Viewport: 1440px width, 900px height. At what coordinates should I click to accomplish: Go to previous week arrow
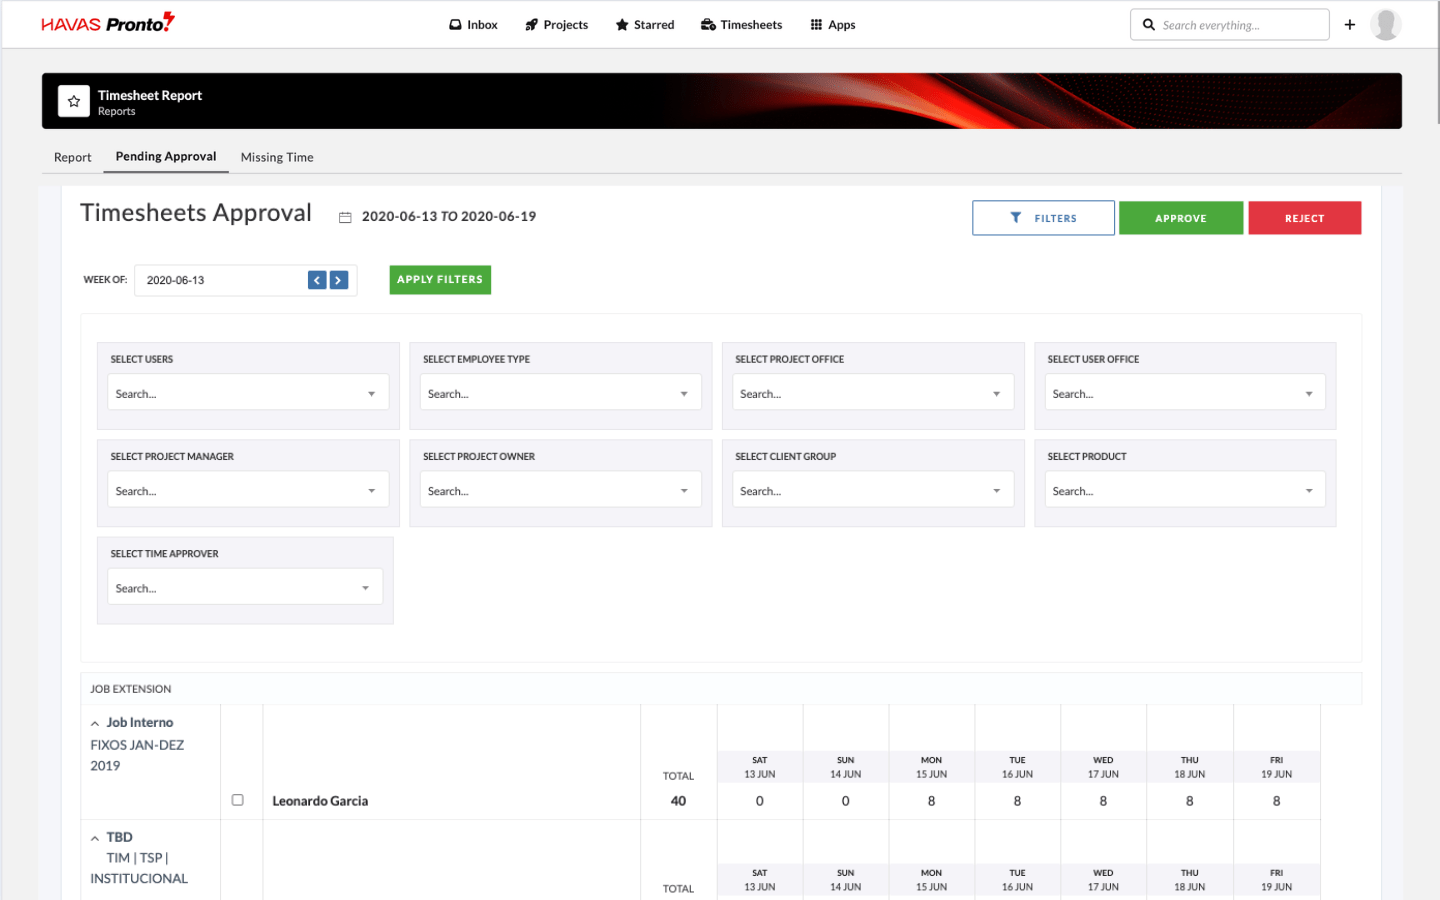click(x=317, y=280)
